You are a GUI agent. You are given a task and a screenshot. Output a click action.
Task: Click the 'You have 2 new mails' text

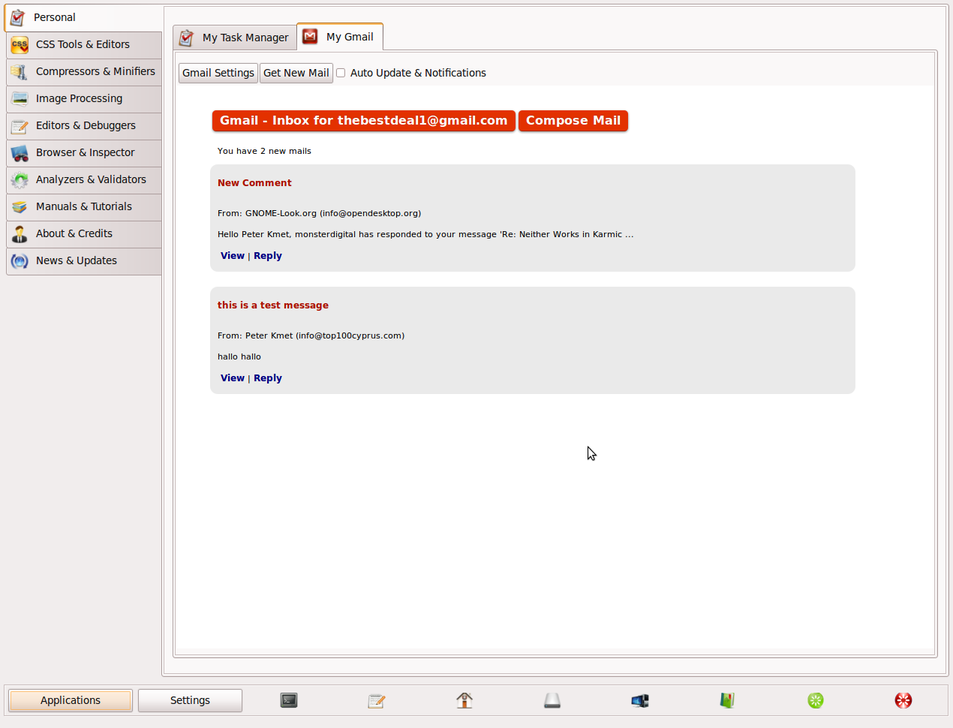(264, 151)
